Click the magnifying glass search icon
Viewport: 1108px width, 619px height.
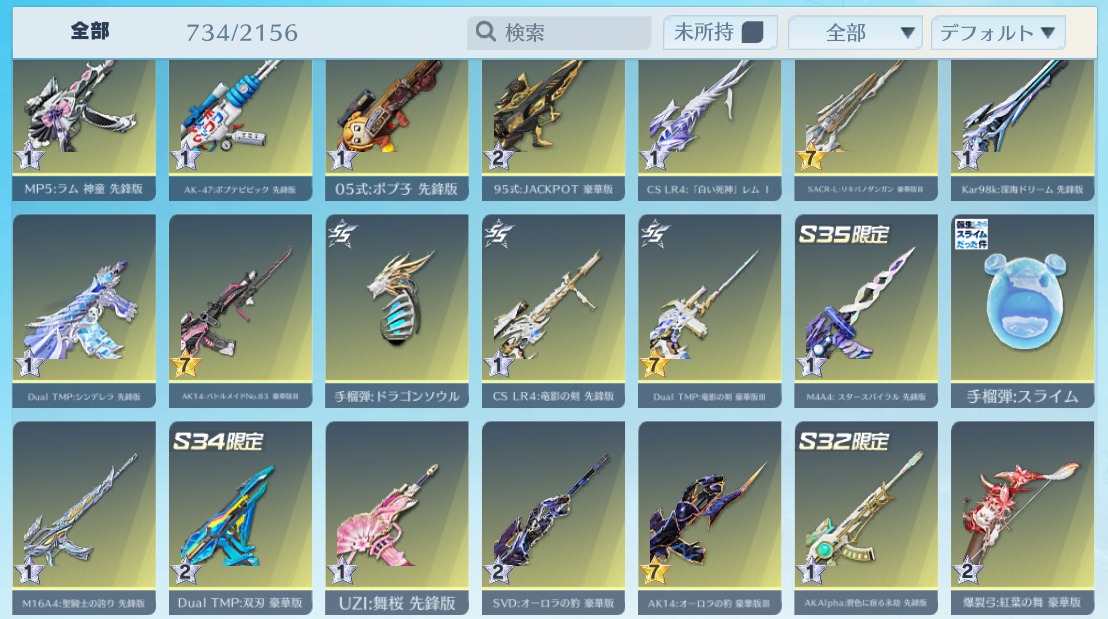tap(485, 32)
